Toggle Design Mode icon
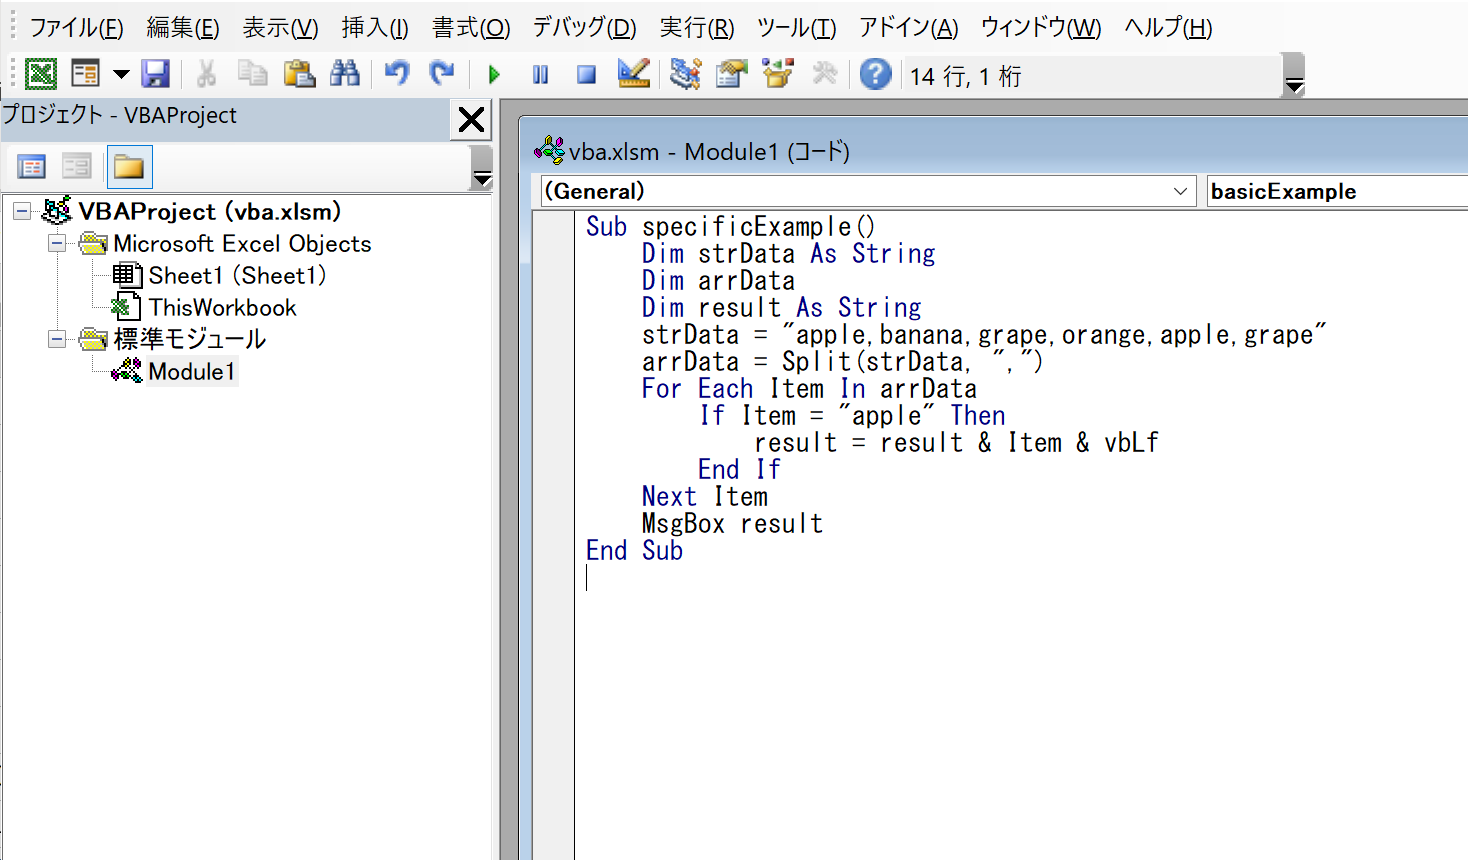This screenshot has width=1468, height=860. [634, 74]
